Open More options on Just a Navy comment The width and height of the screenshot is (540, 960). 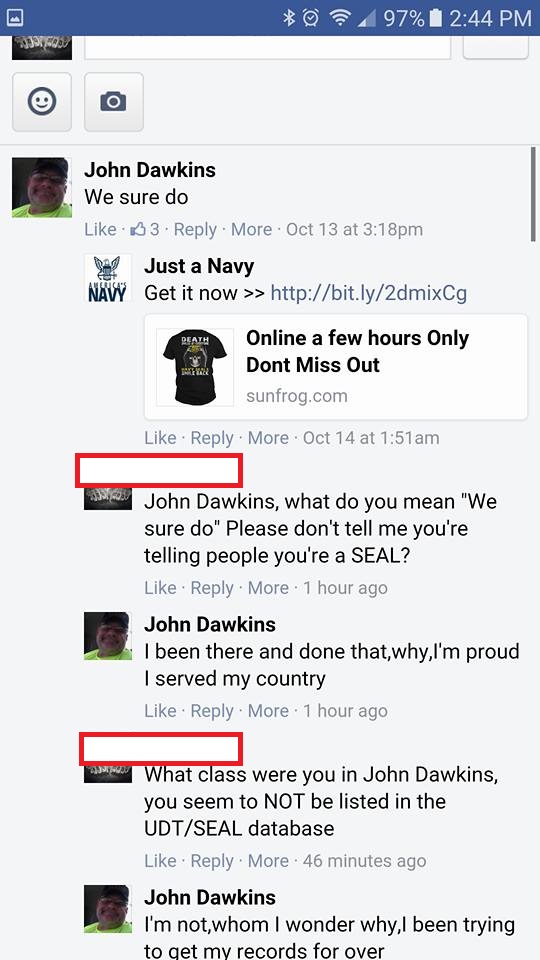pyautogui.click(x=268, y=438)
